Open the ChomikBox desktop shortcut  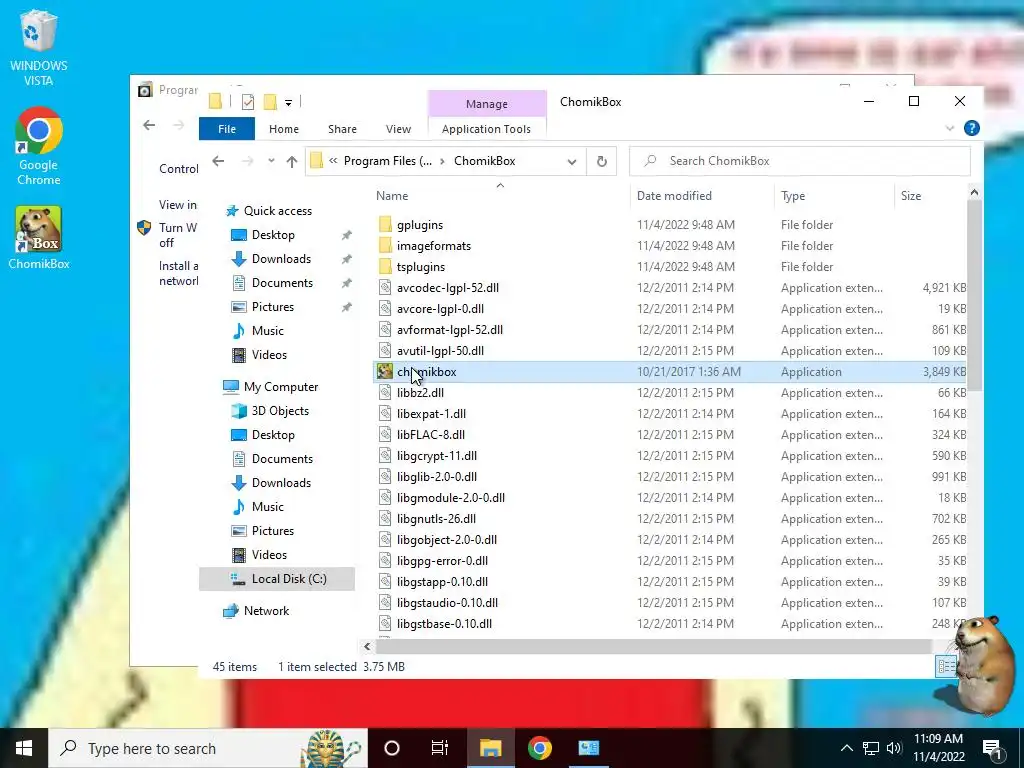coord(39,238)
